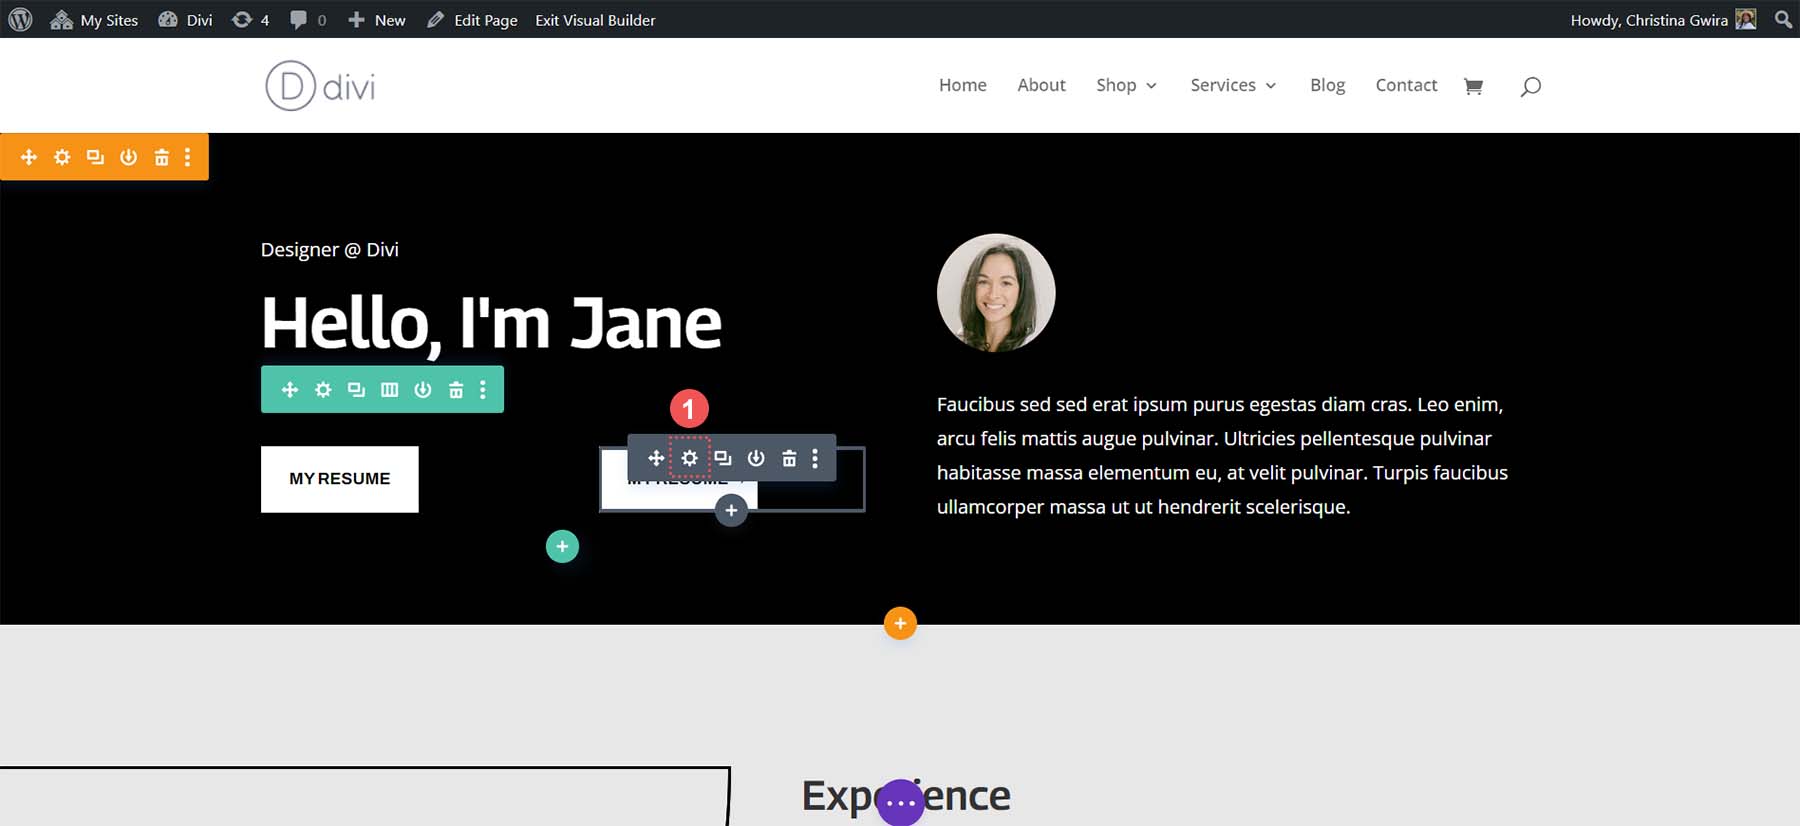Open more options in gray module toolbar

point(815,458)
